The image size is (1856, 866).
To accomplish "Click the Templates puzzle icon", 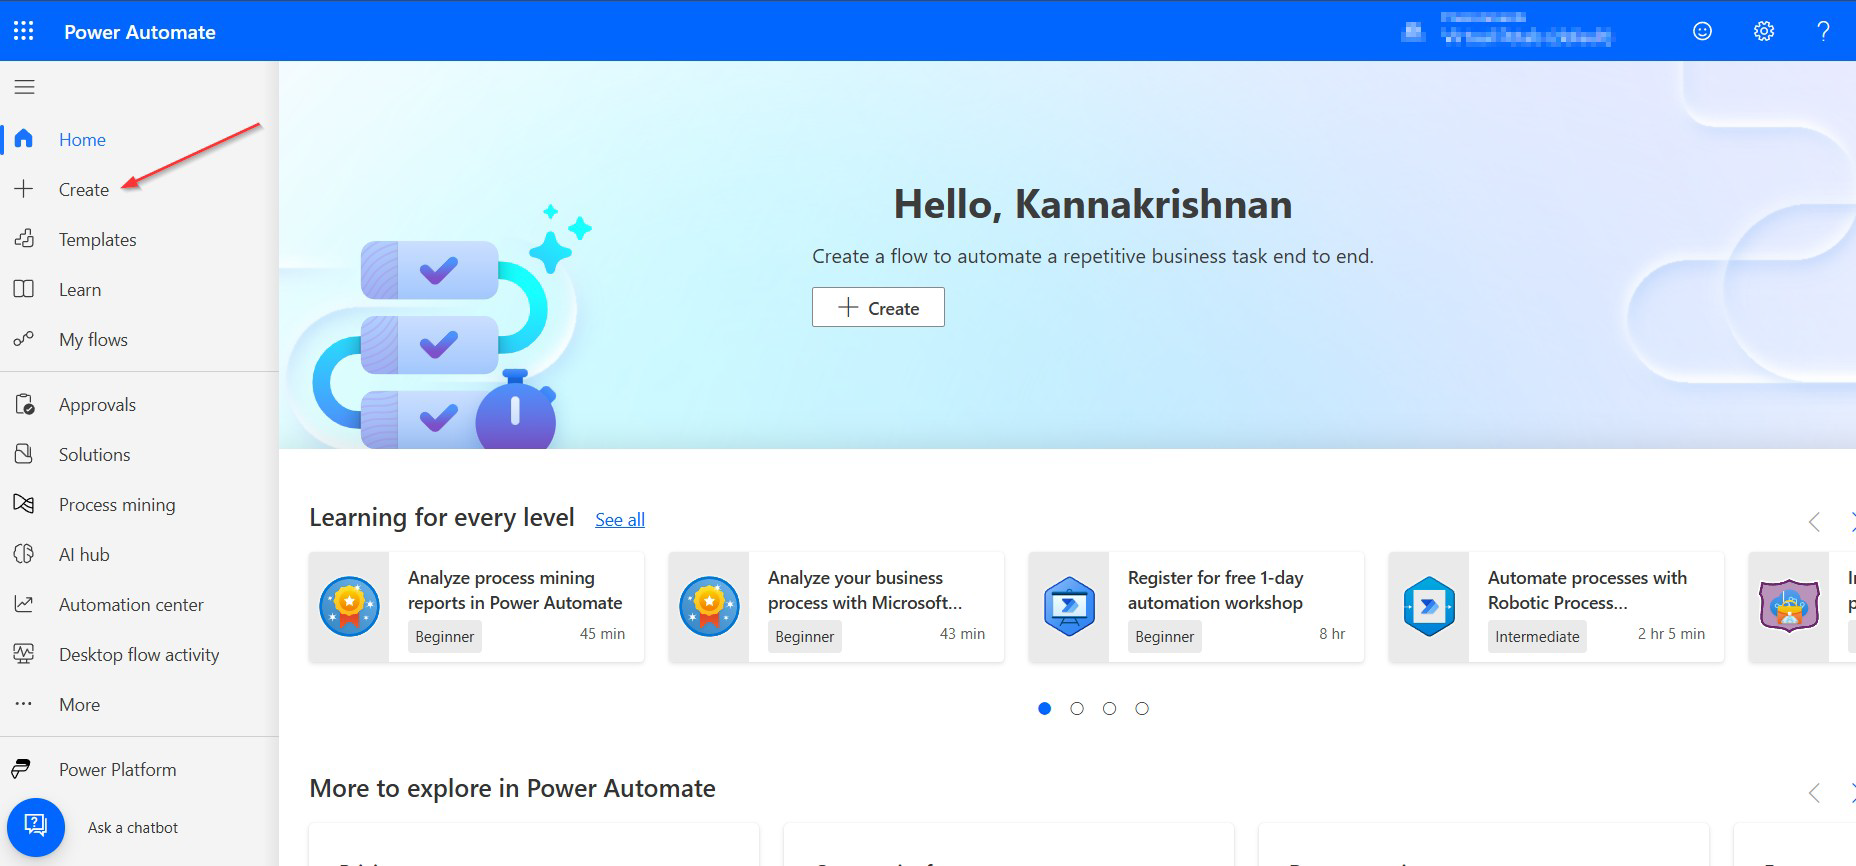I will tap(24, 239).
